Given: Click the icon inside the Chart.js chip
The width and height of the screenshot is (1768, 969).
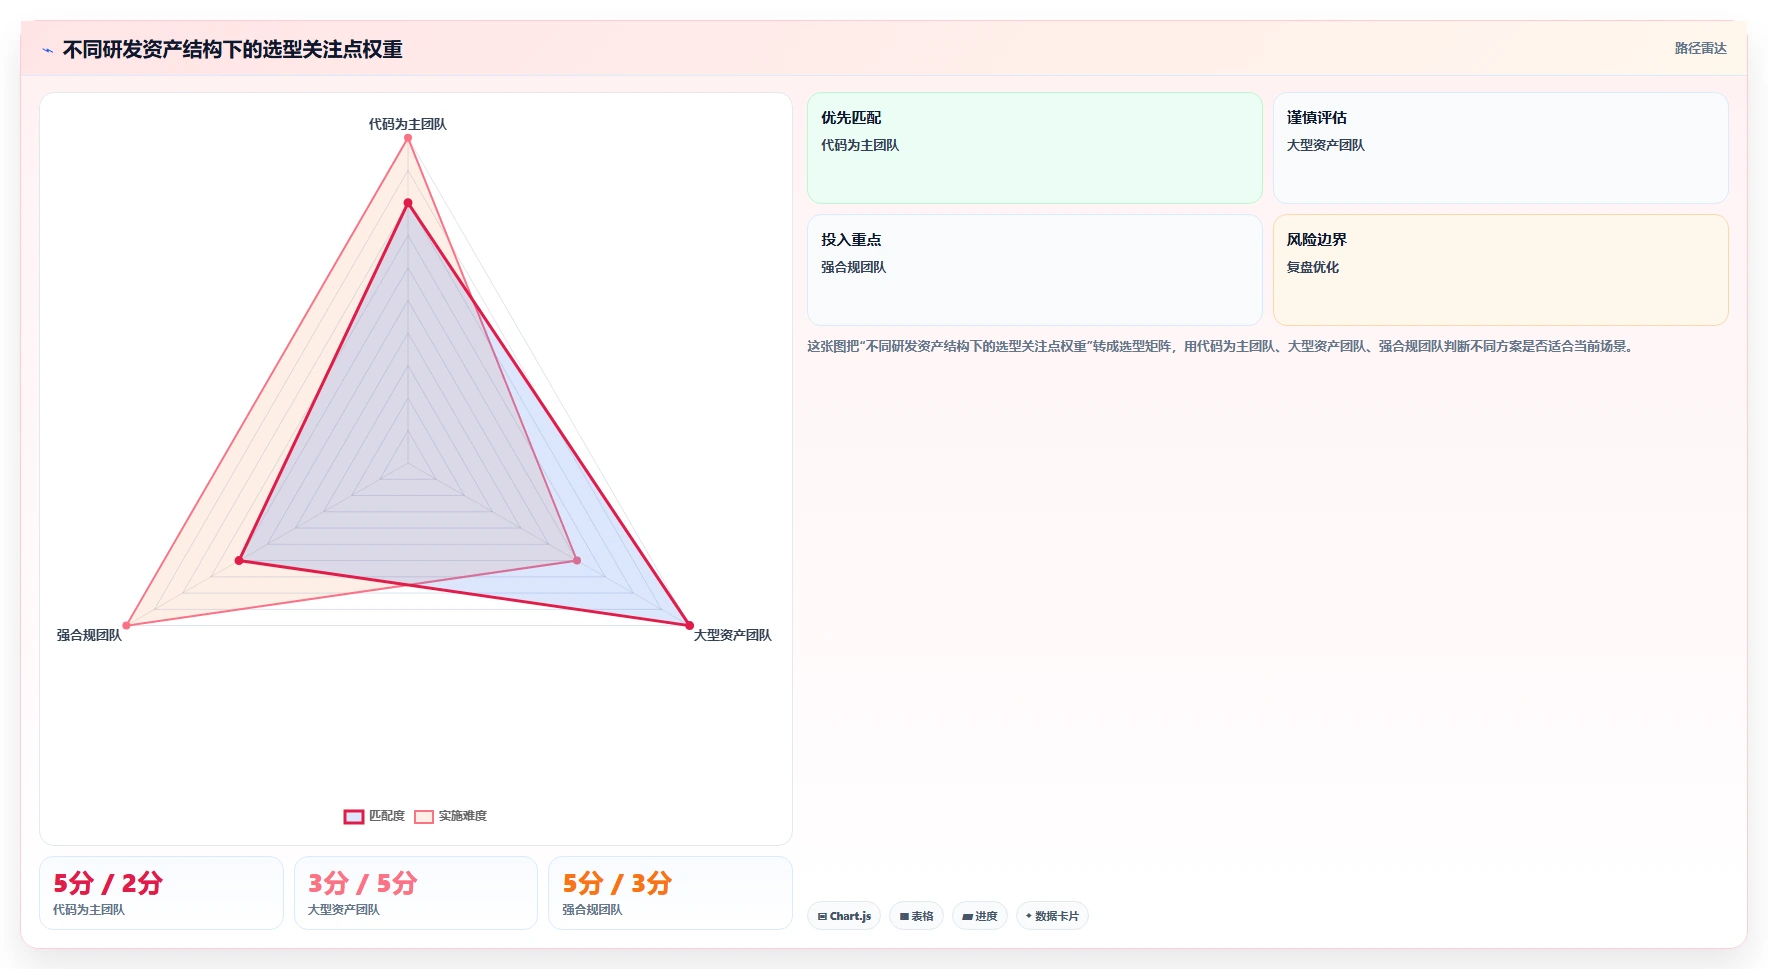Looking at the screenshot, I should pyautogui.click(x=823, y=916).
